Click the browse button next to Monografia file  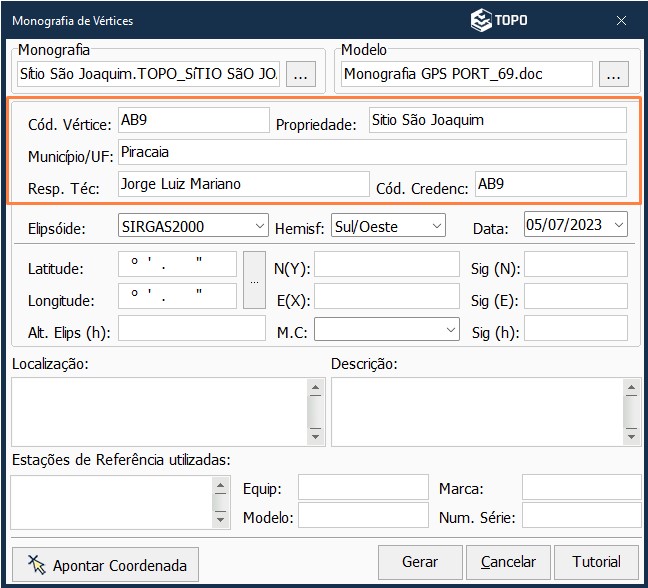coord(301,74)
